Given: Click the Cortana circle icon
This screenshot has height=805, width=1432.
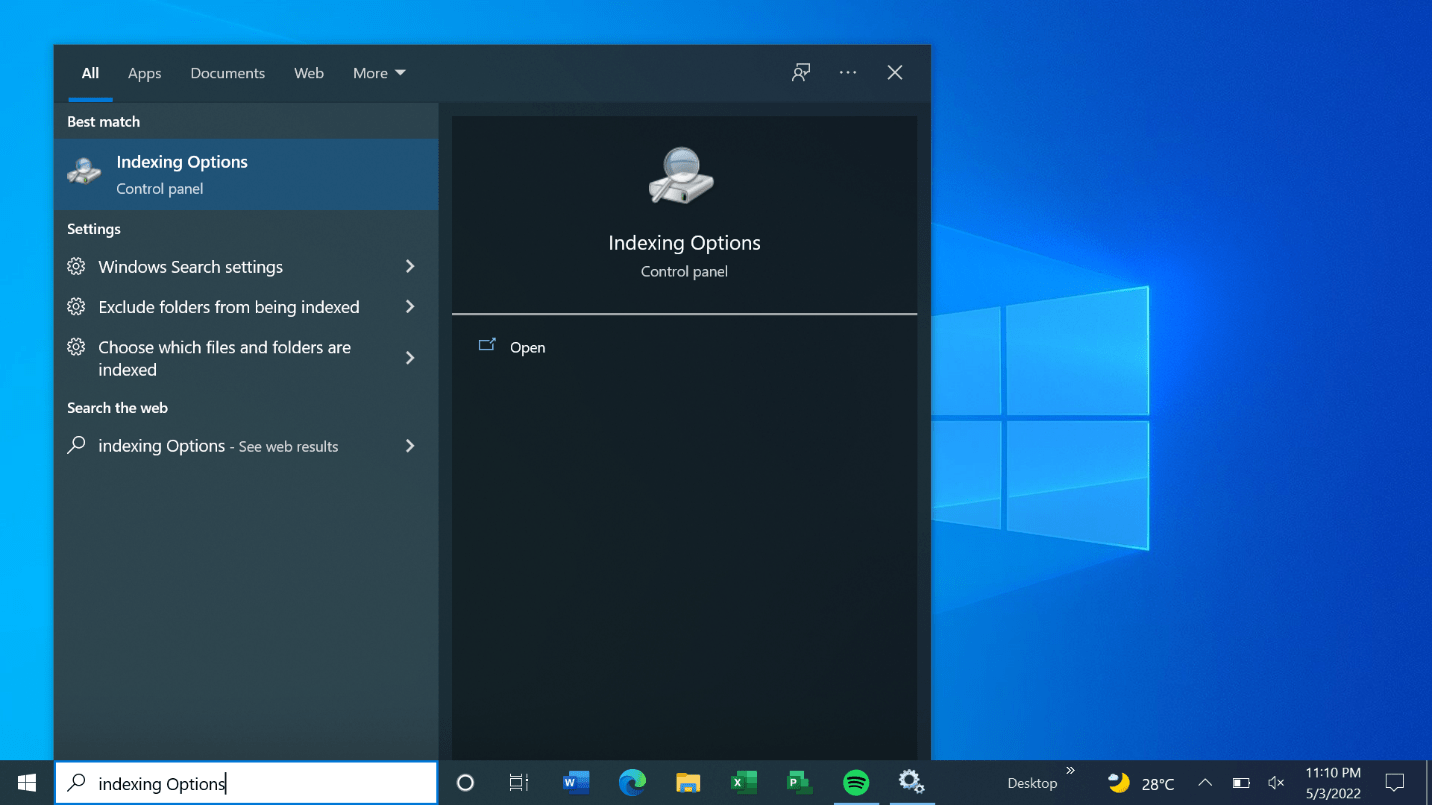Looking at the screenshot, I should [x=465, y=783].
